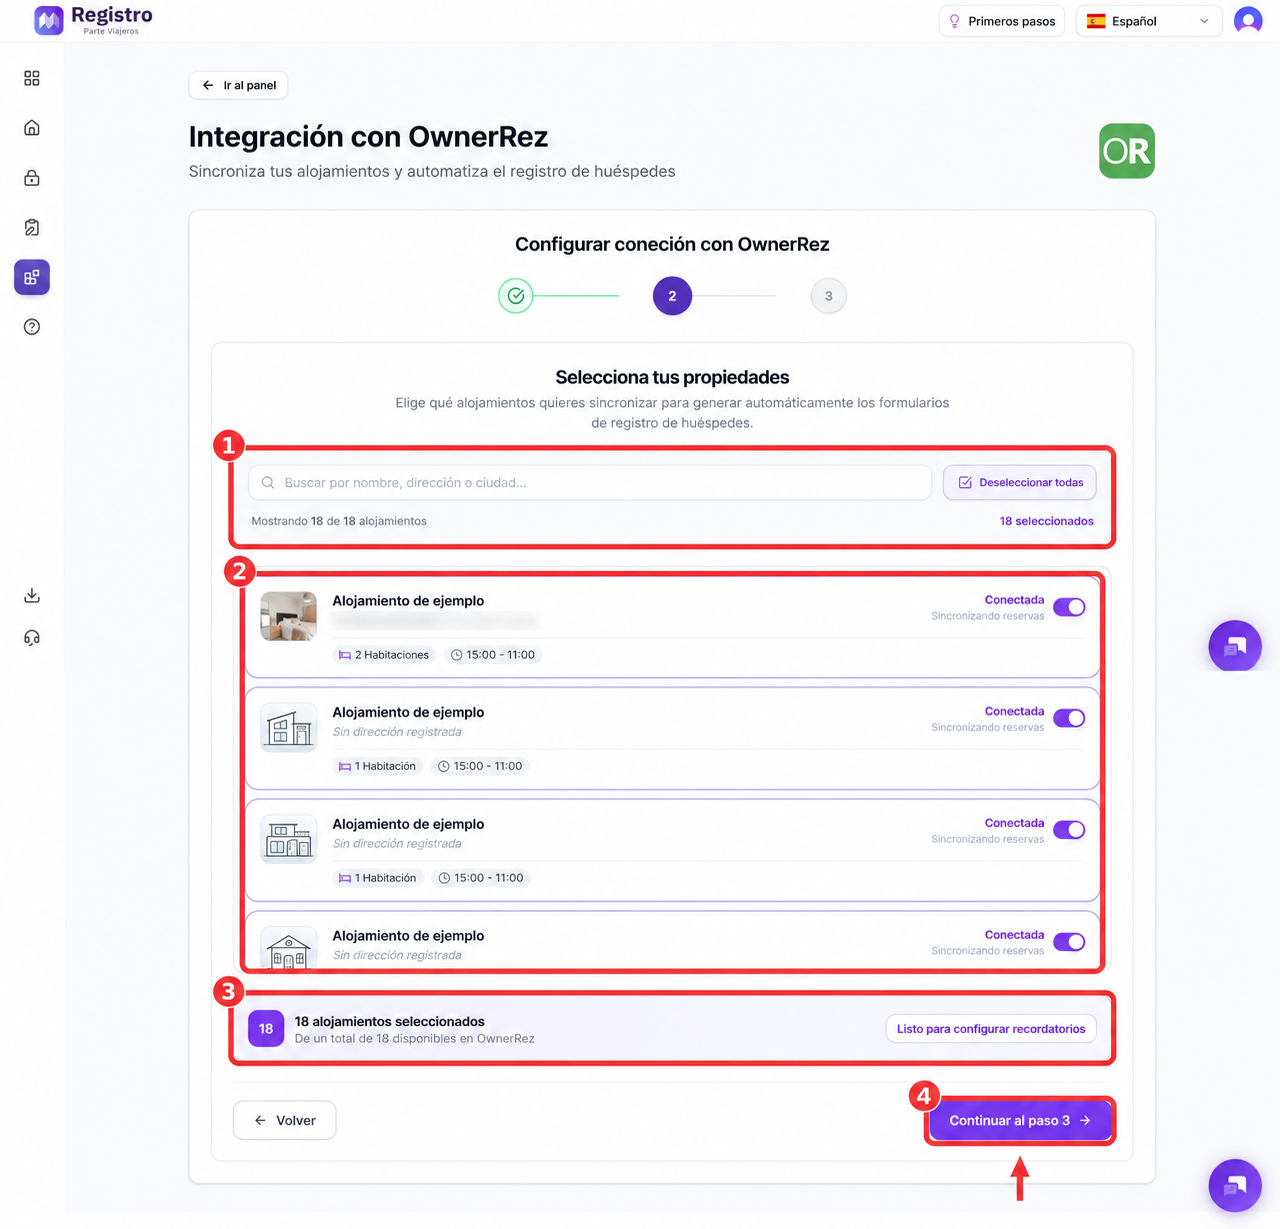Open the clipboard document icon in sidebar
The image size is (1280, 1229).
[x=32, y=228]
